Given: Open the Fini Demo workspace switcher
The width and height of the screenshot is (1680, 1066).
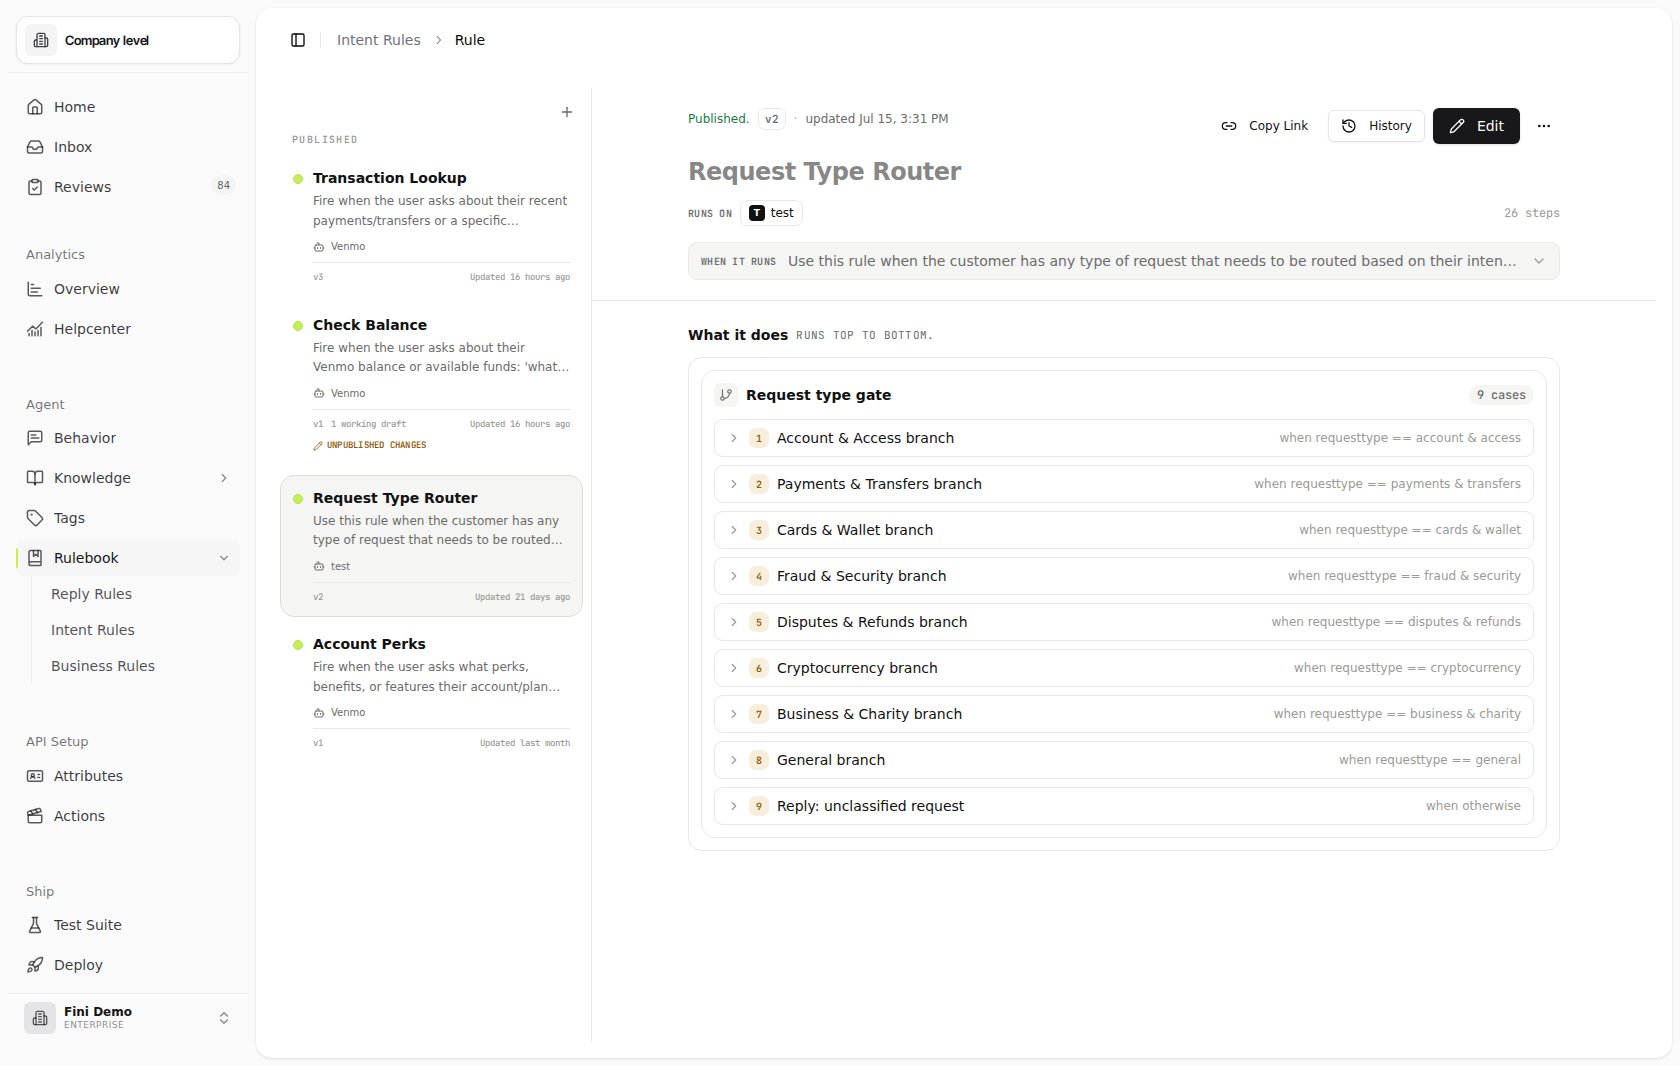Looking at the screenshot, I should (128, 1018).
